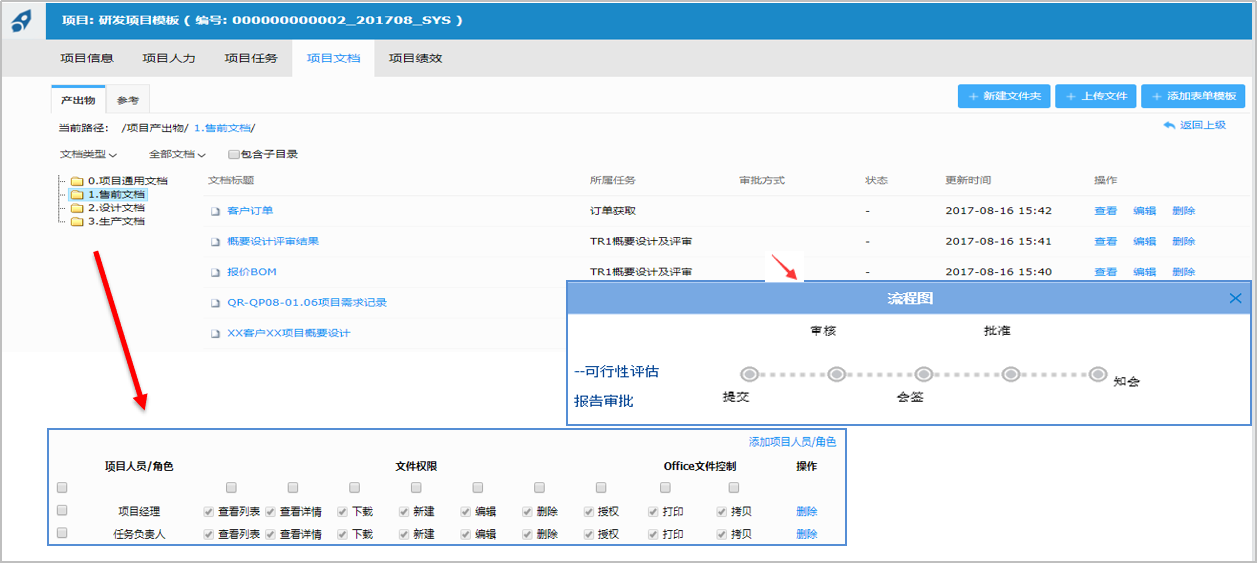
Task: Click the 知会 node in flowchart
Action: 1098,374
